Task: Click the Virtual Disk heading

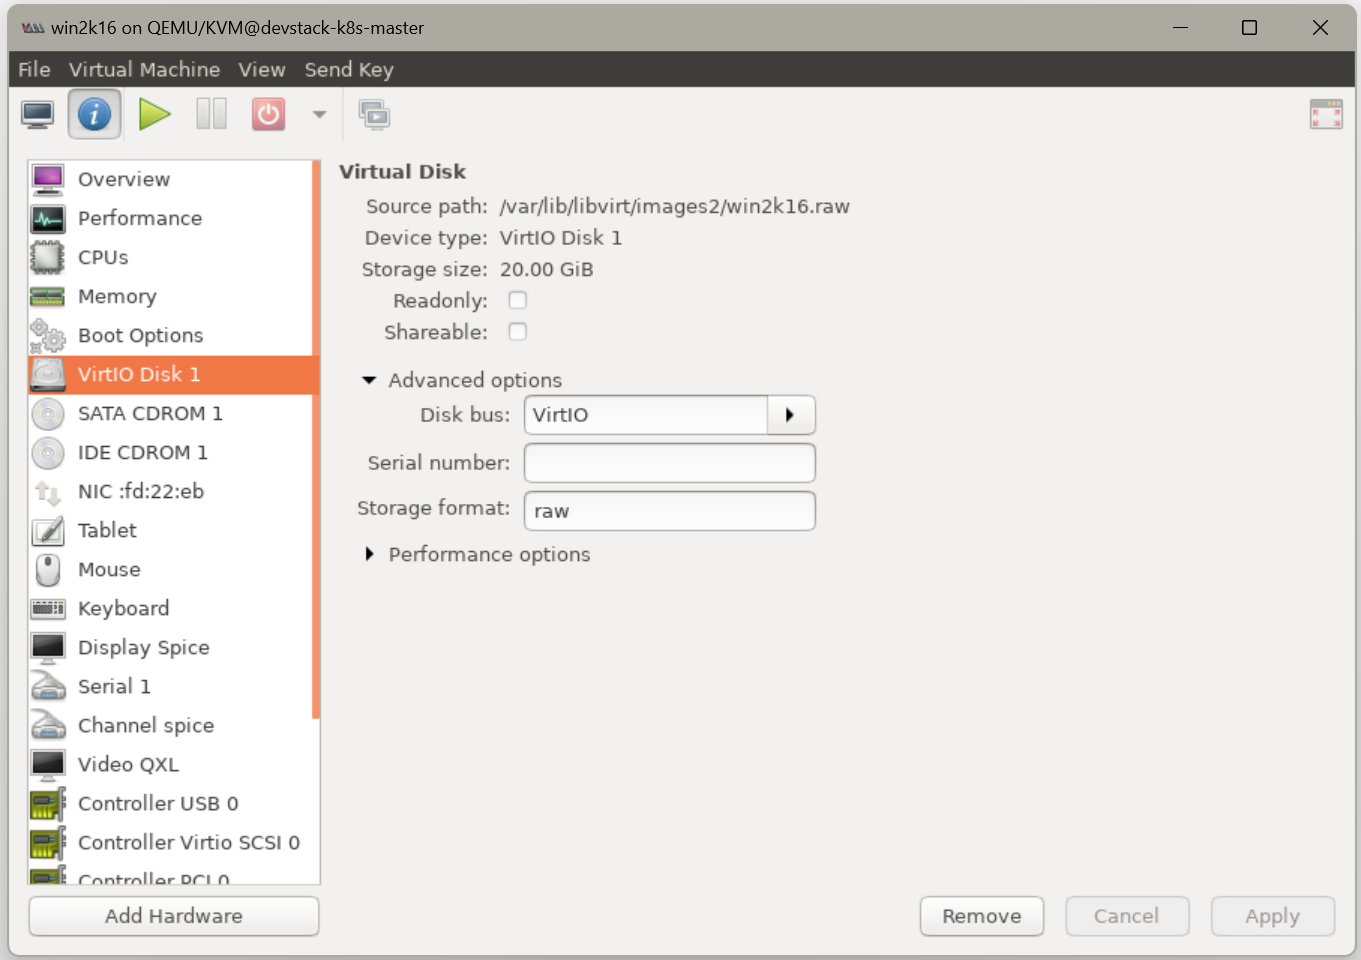Action: 403,172
